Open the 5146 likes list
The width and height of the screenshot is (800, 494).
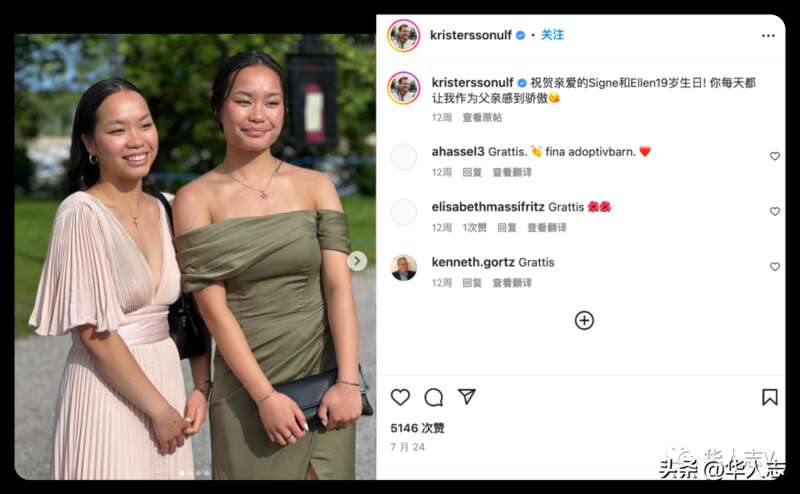pyautogui.click(x=417, y=428)
